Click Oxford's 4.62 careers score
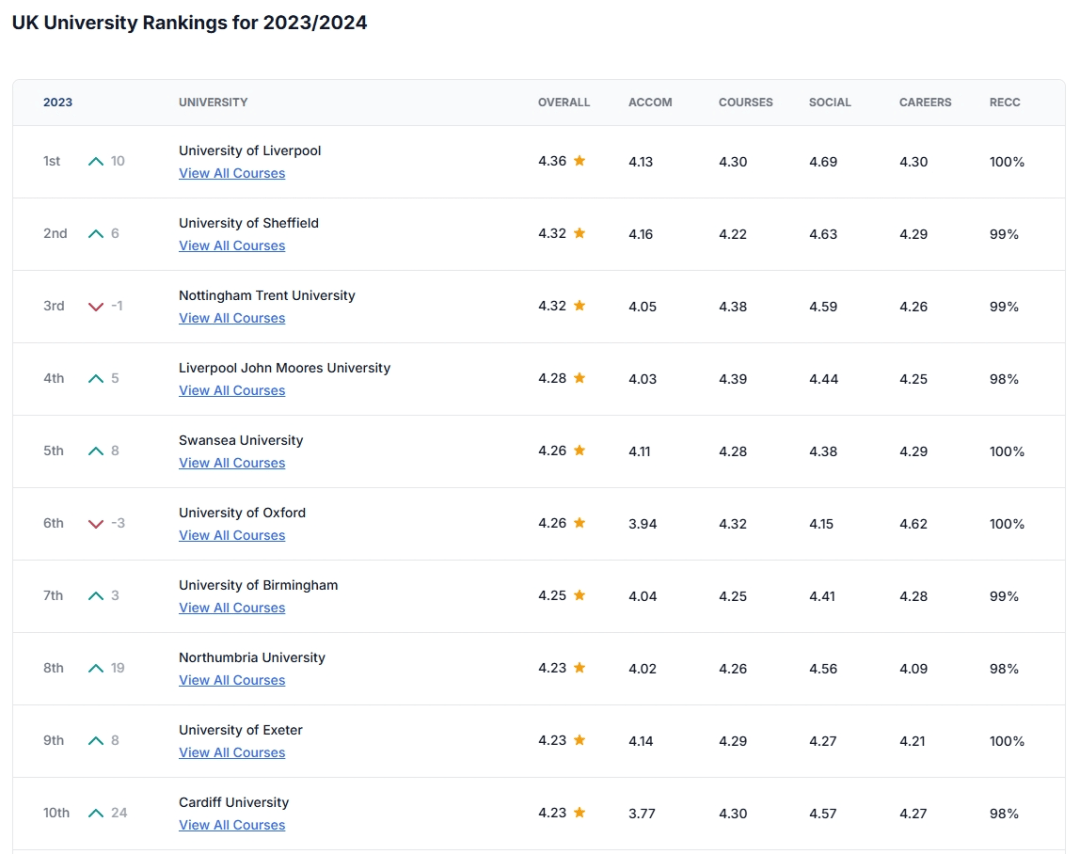1080x854 pixels. tap(913, 523)
